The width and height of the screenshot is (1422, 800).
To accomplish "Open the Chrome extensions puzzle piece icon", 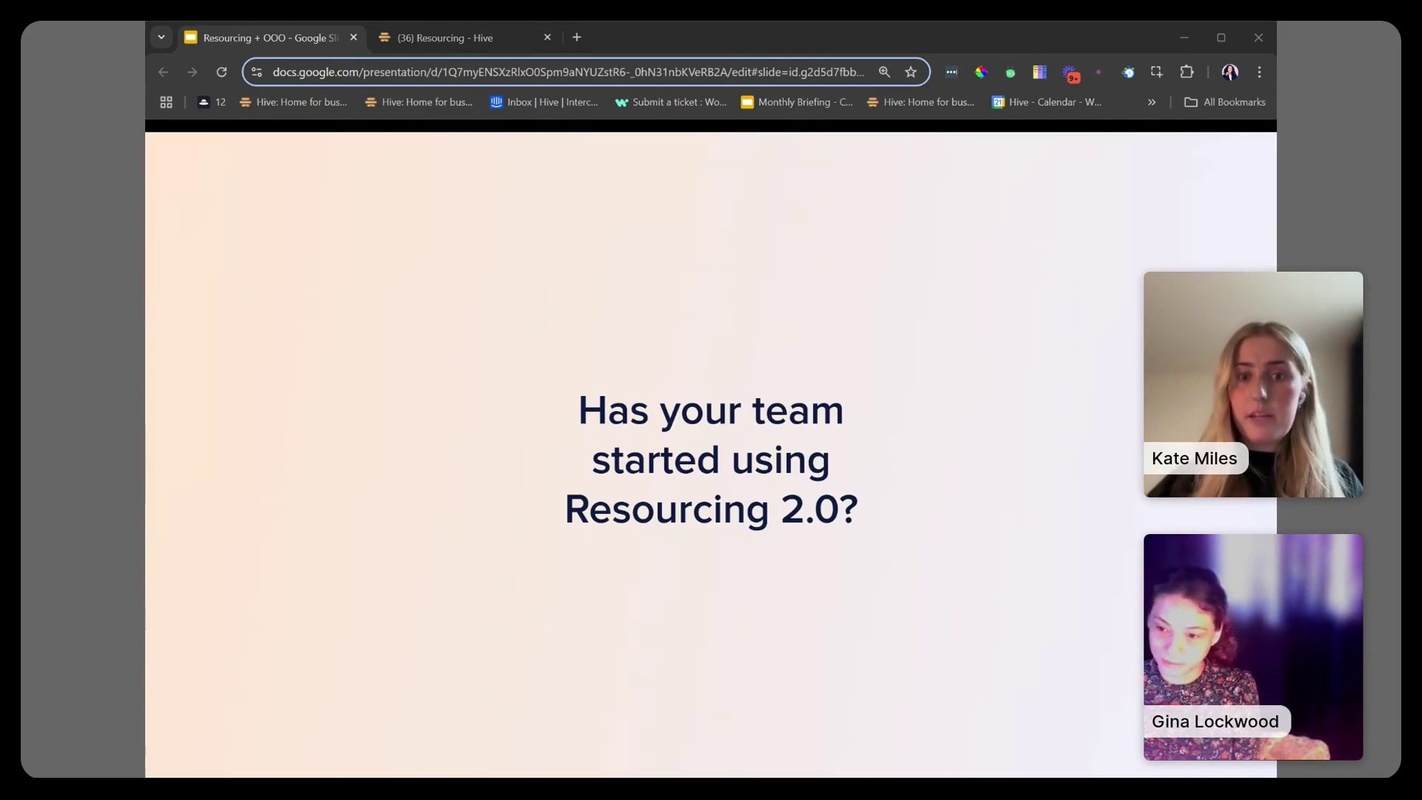I will click(1186, 71).
